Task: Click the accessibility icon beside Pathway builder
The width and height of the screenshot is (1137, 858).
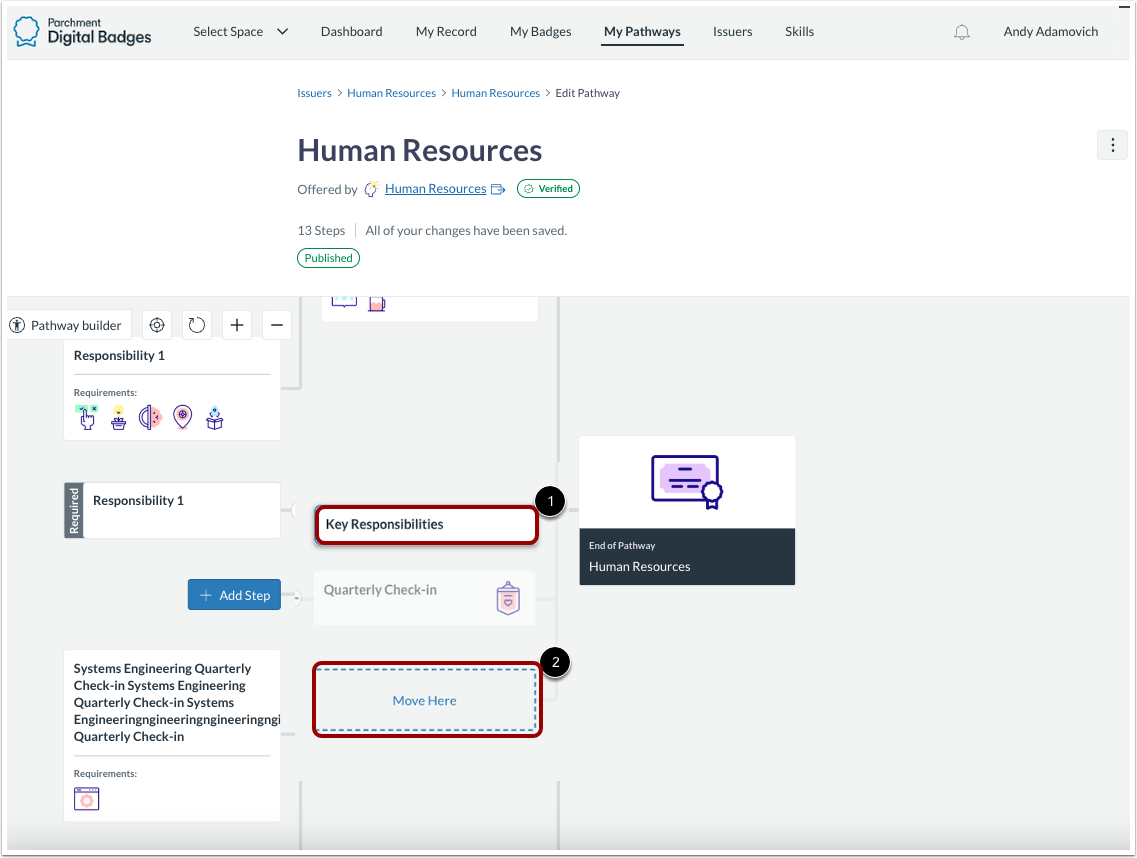Action: [x=17, y=324]
